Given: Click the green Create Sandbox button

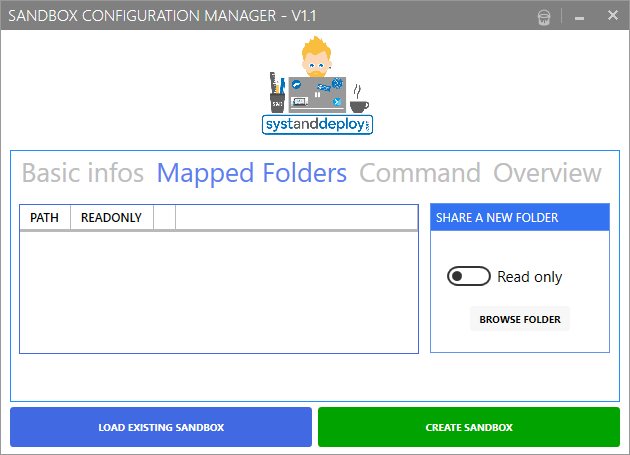Looking at the screenshot, I should click(469, 427).
